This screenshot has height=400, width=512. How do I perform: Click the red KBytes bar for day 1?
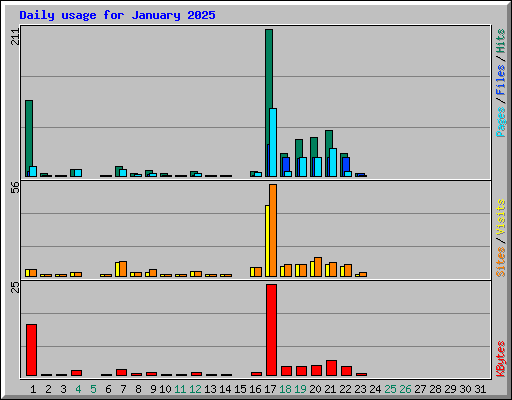pyautogui.click(x=31, y=350)
